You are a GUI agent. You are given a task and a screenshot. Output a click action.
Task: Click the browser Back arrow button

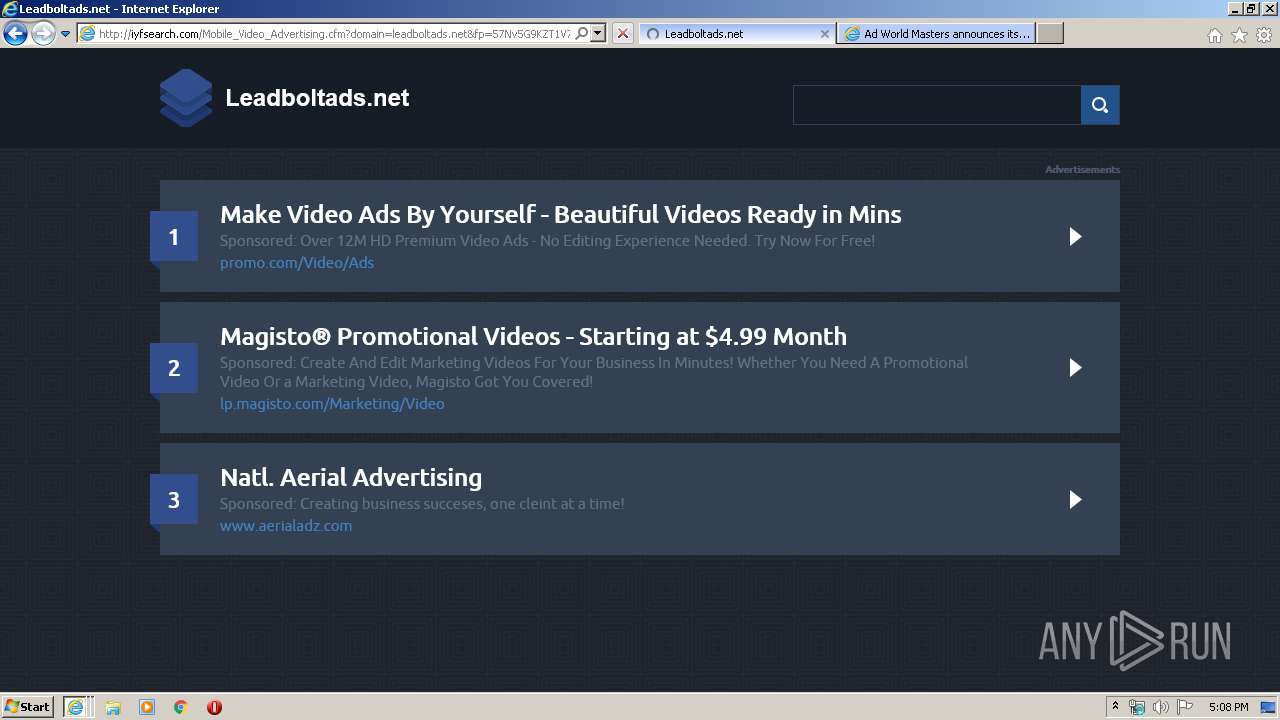tap(15, 34)
